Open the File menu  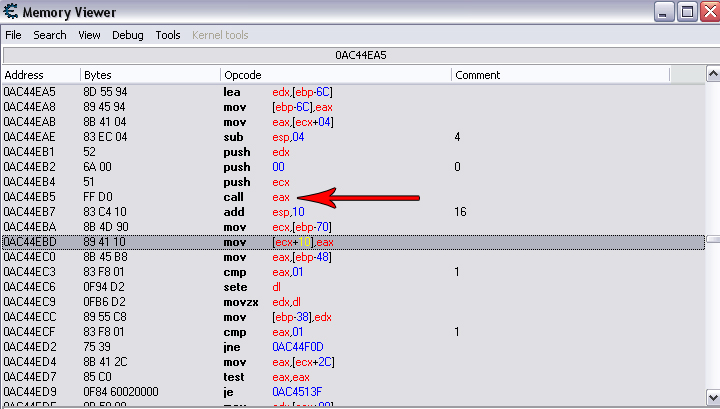click(x=13, y=35)
